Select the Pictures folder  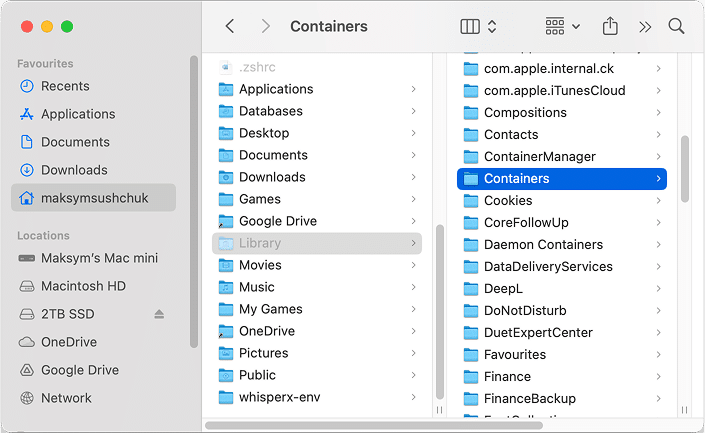(317, 353)
